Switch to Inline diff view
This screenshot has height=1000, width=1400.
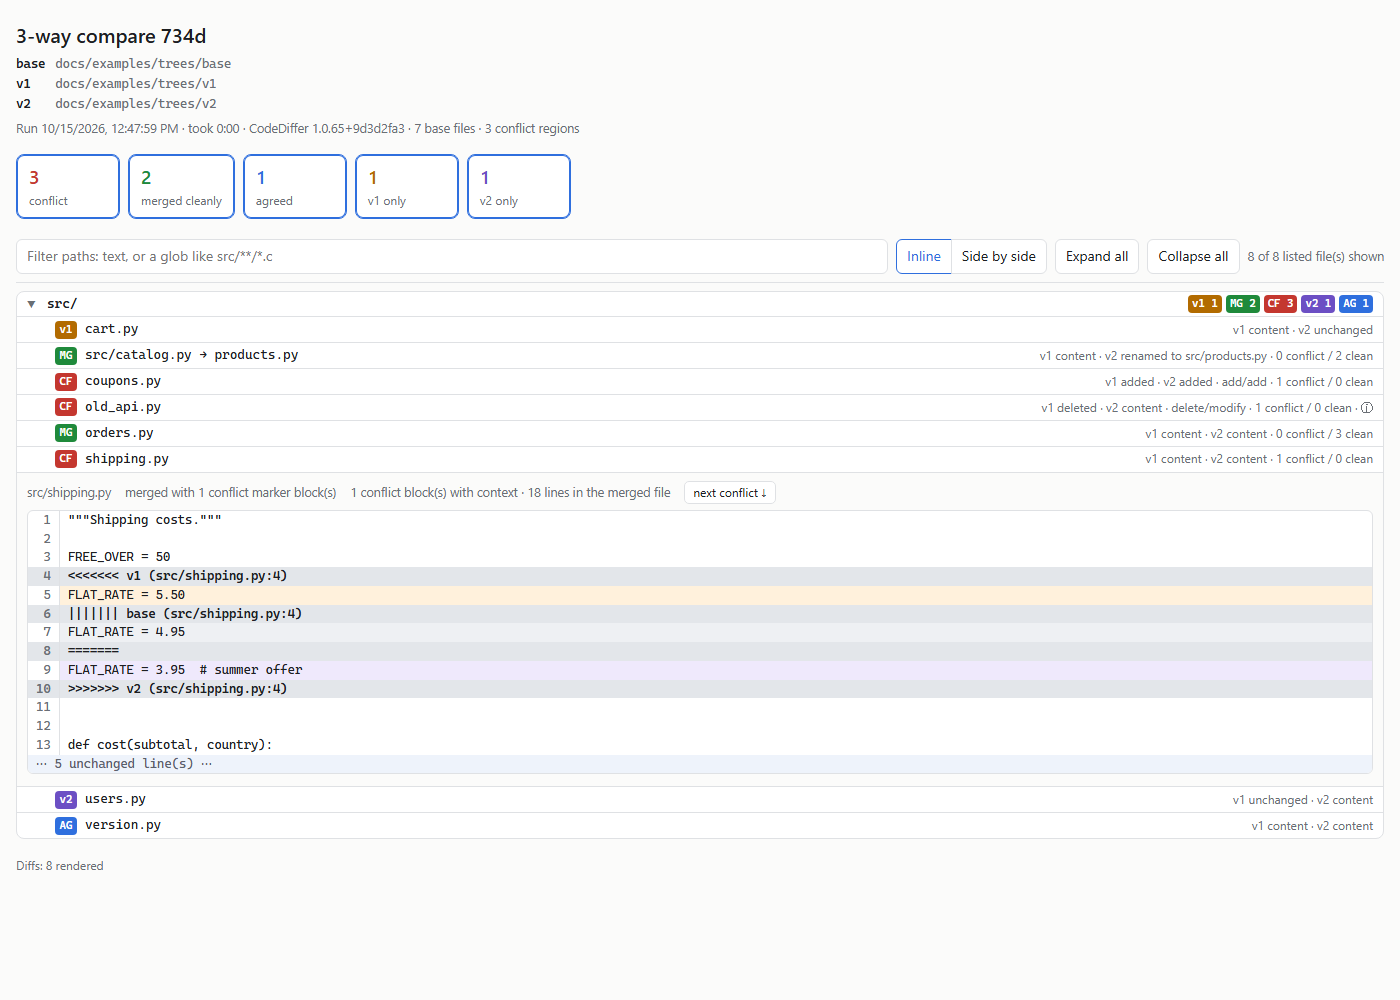924,257
